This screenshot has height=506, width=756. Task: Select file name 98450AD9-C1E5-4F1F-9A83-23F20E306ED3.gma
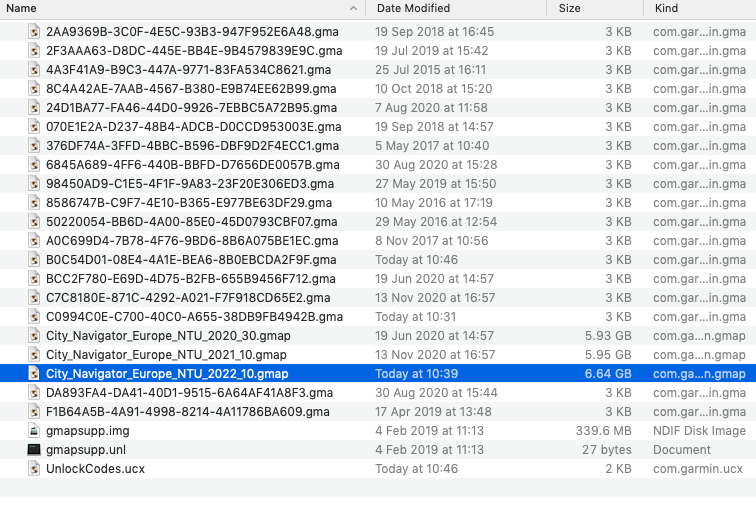tap(190, 184)
